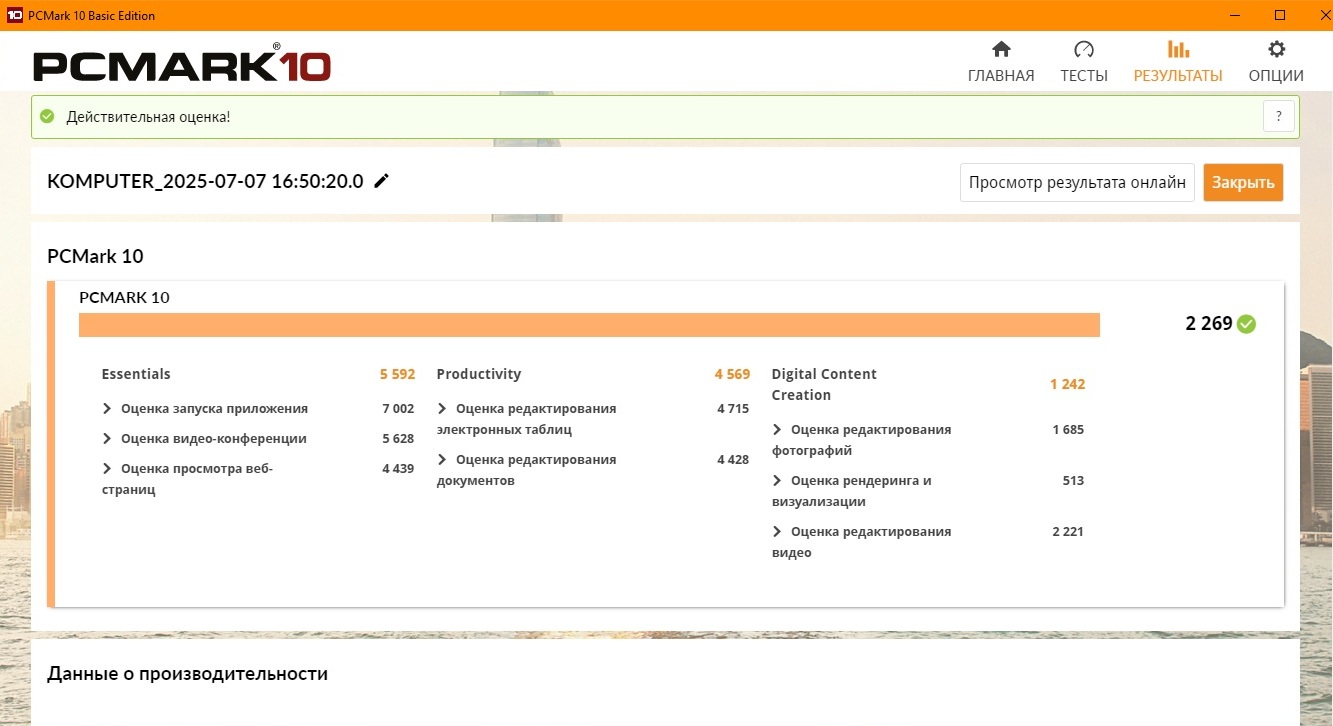Click the green valid-score check icon in banner

47,117
